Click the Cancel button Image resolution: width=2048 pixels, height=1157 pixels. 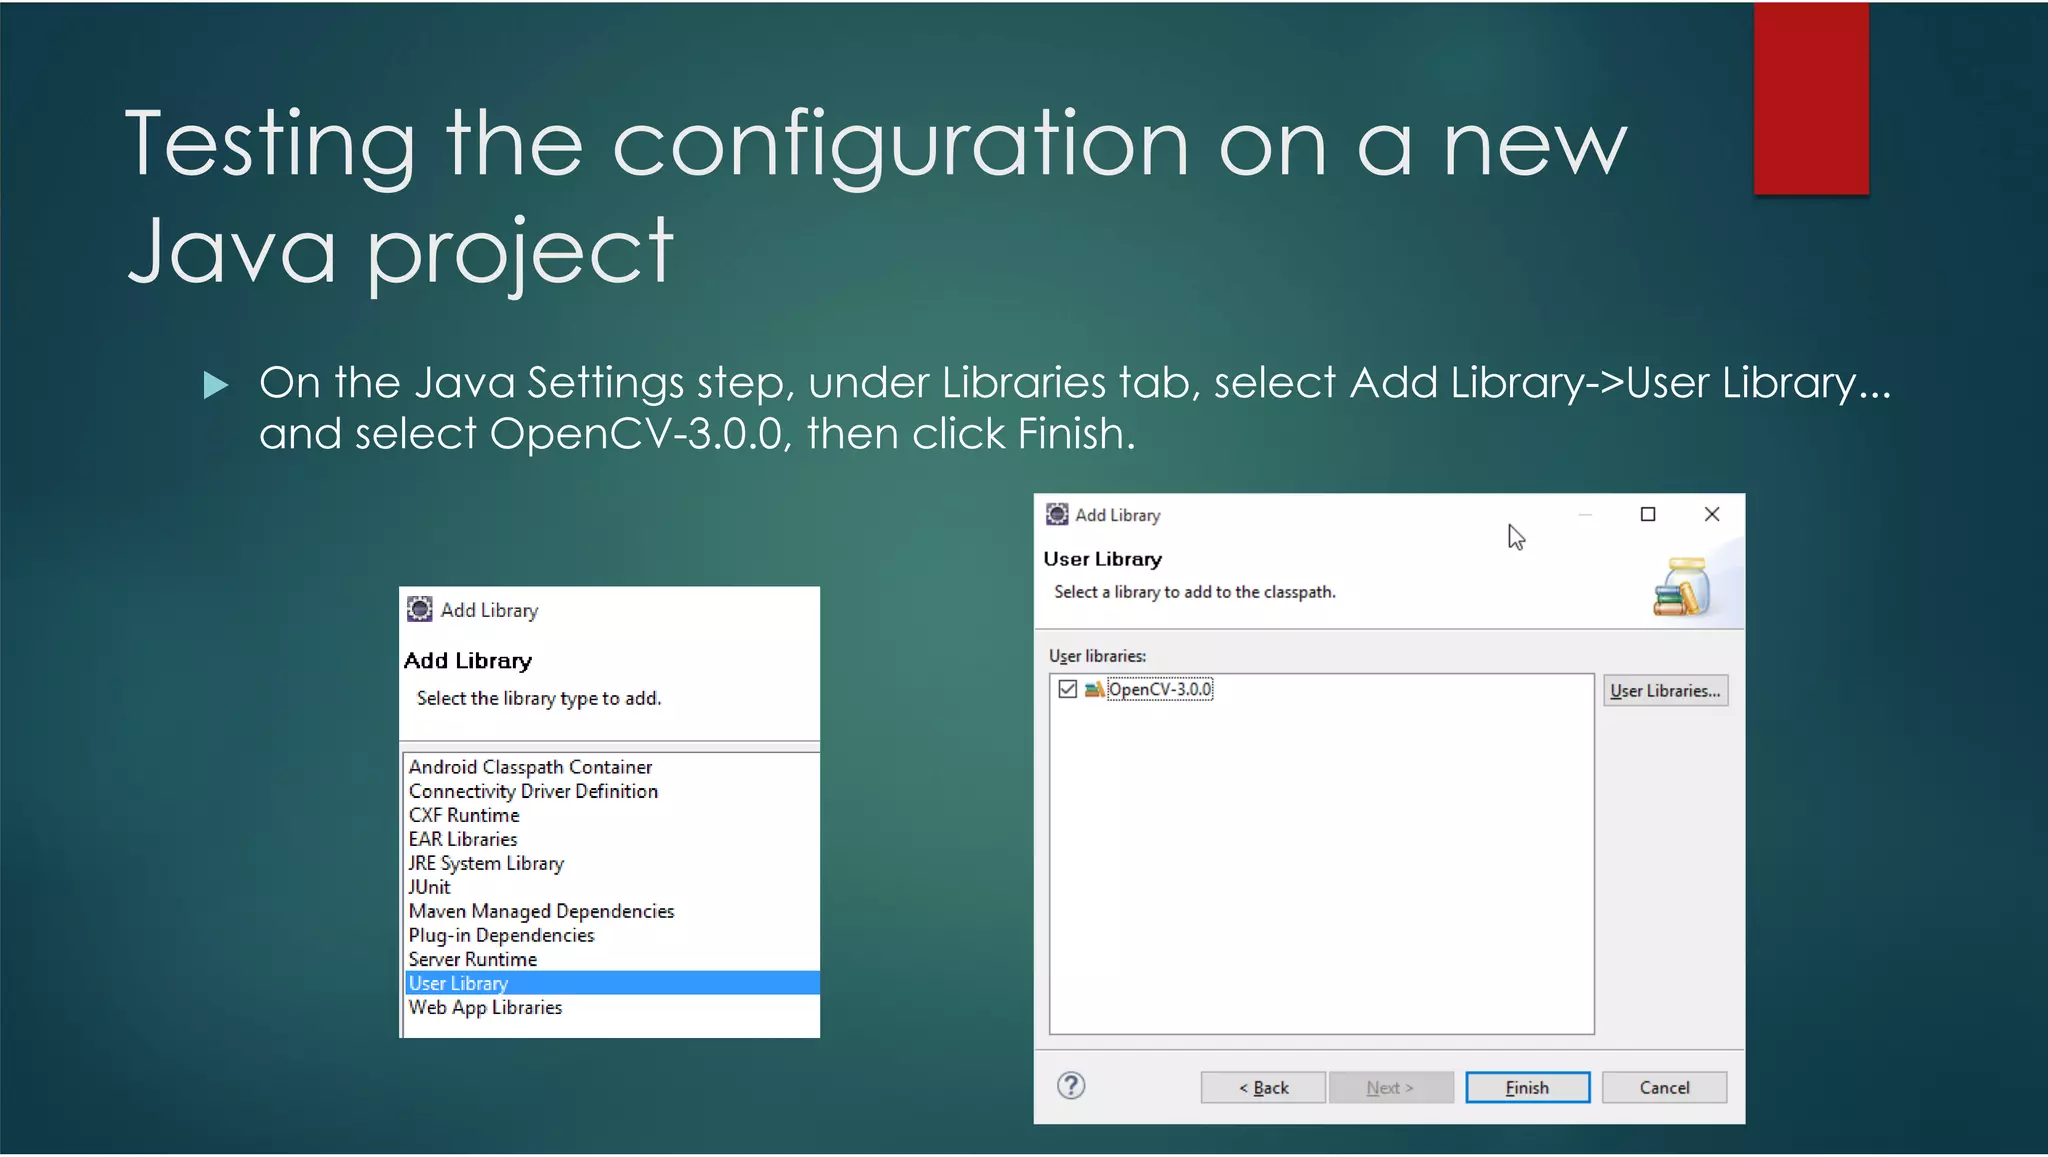1664,1087
